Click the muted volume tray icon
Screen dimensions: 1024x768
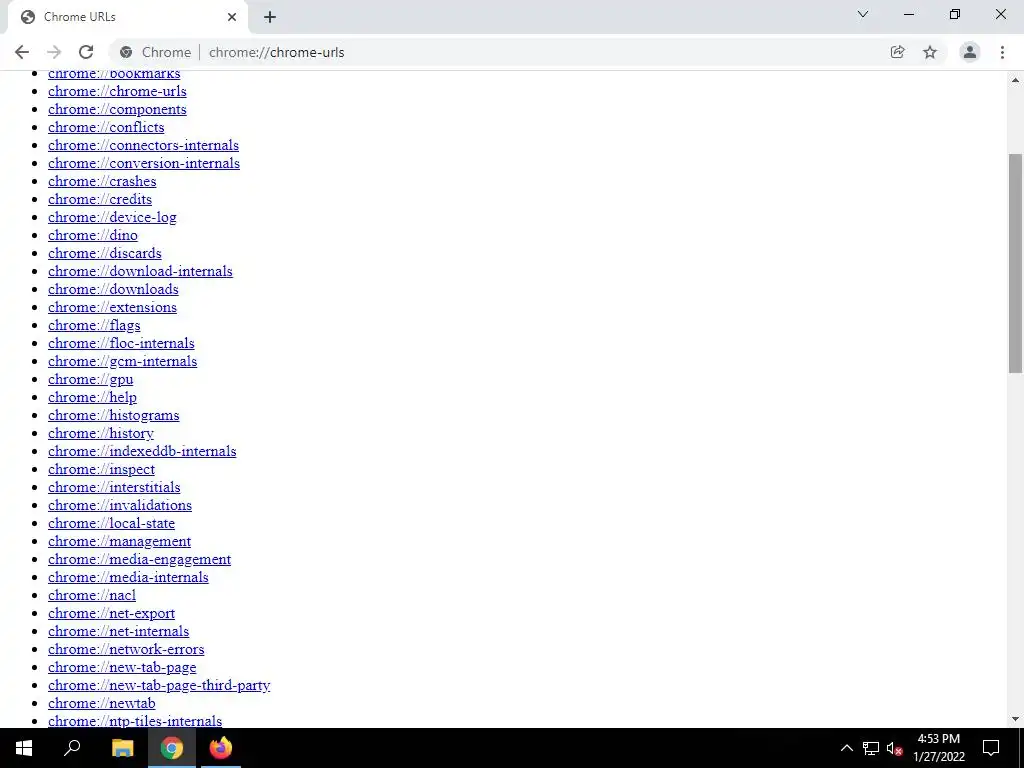[894, 748]
